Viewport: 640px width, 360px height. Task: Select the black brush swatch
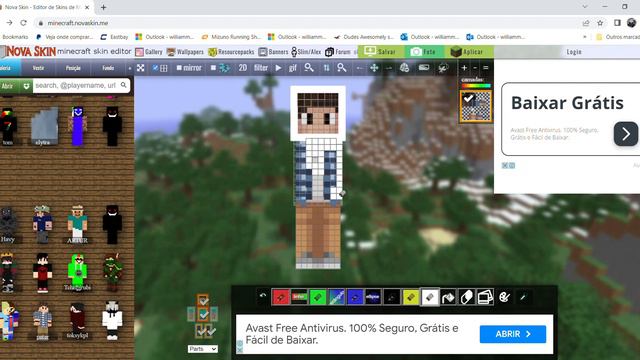[x=392, y=297]
